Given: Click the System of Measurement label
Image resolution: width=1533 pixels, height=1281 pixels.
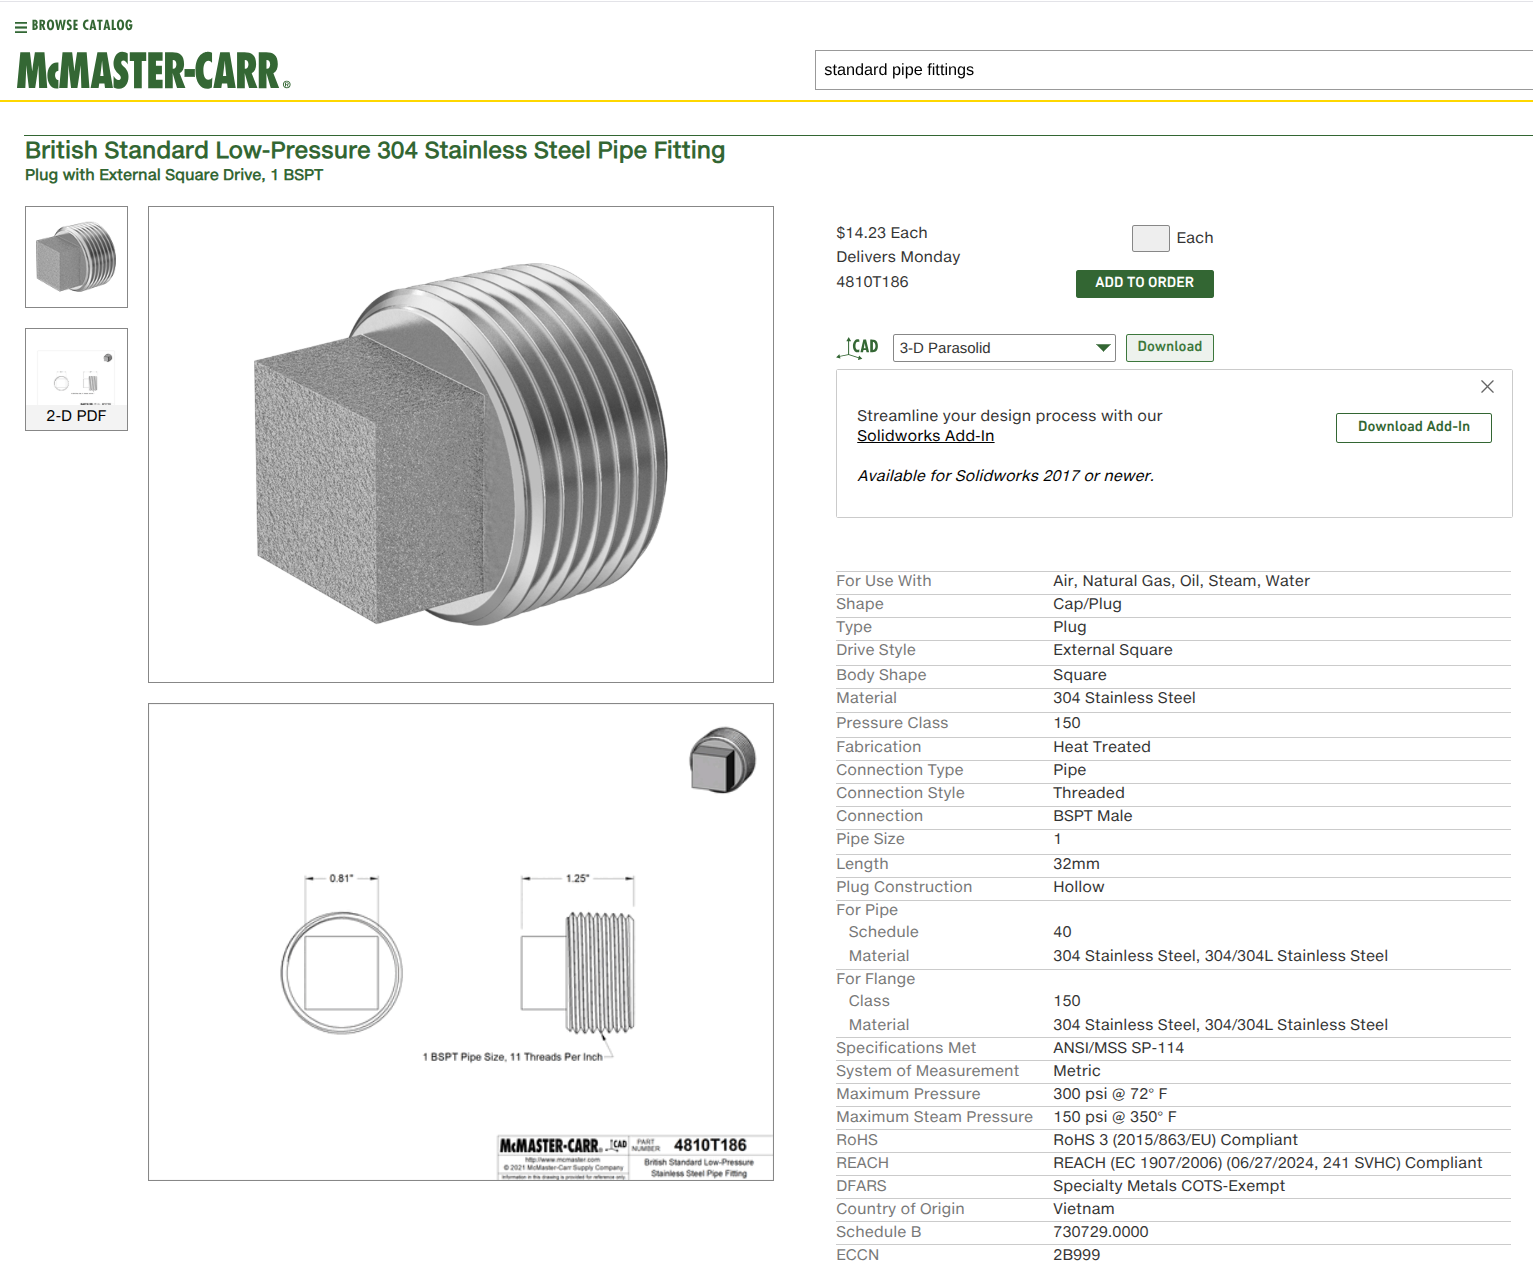Looking at the screenshot, I should pyautogui.click(x=927, y=1071).
